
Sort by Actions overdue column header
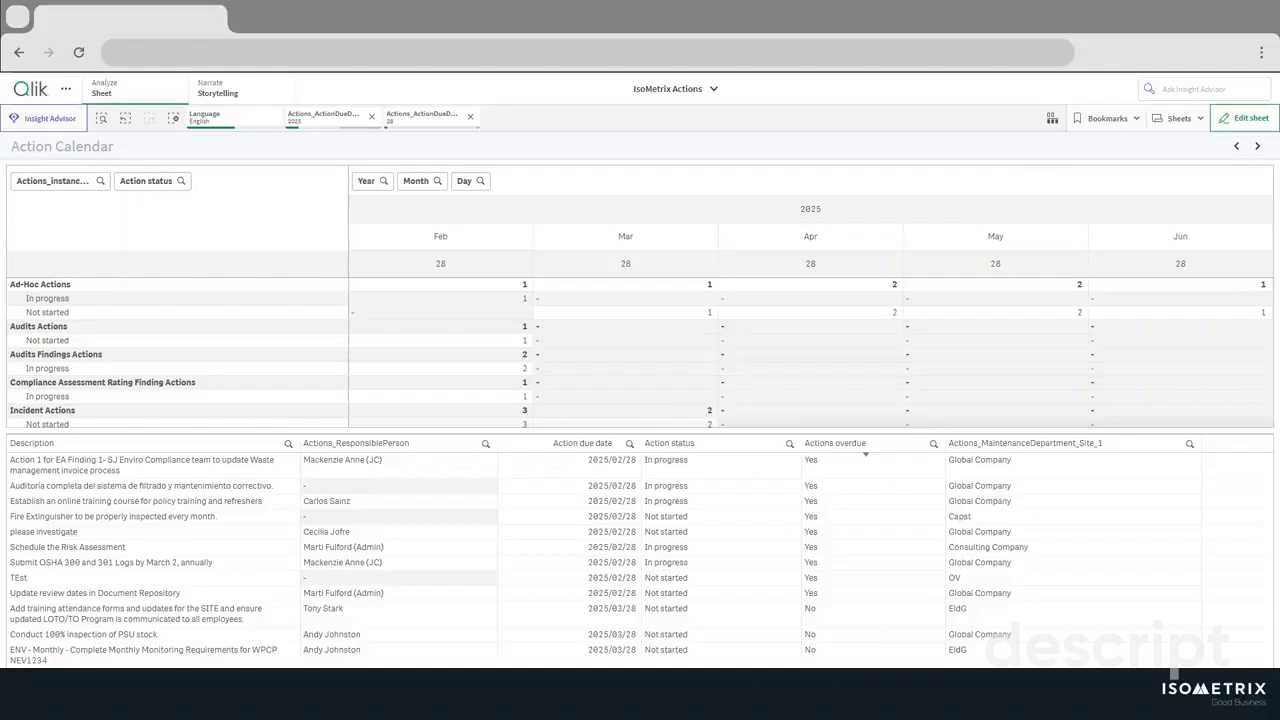click(835, 443)
